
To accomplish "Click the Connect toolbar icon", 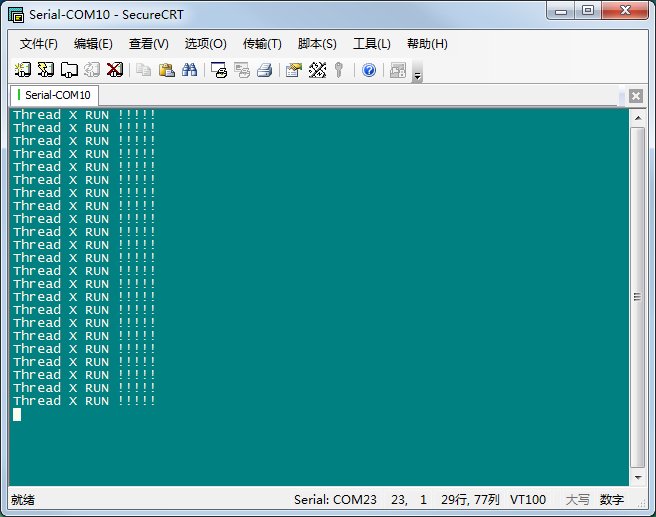I will point(23,70).
